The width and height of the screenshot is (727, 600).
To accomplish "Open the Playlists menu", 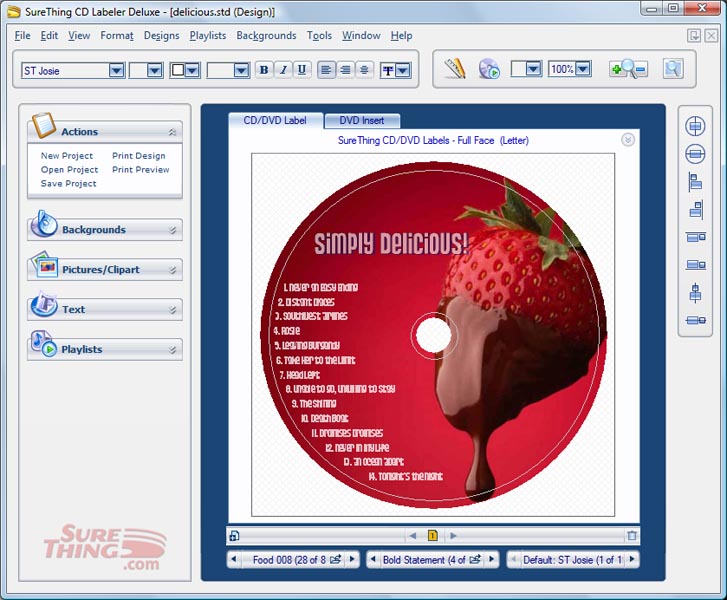I will coord(207,35).
